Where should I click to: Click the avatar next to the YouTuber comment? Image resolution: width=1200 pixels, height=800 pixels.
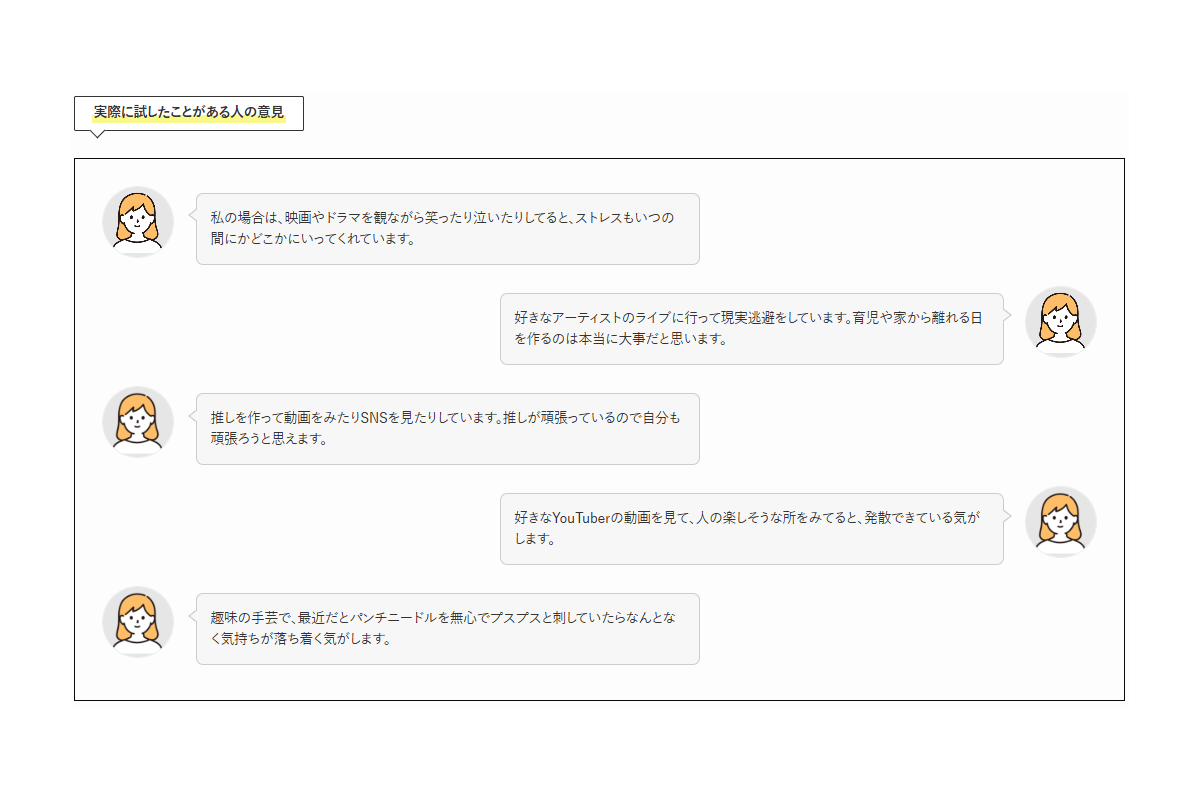pos(1060,522)
